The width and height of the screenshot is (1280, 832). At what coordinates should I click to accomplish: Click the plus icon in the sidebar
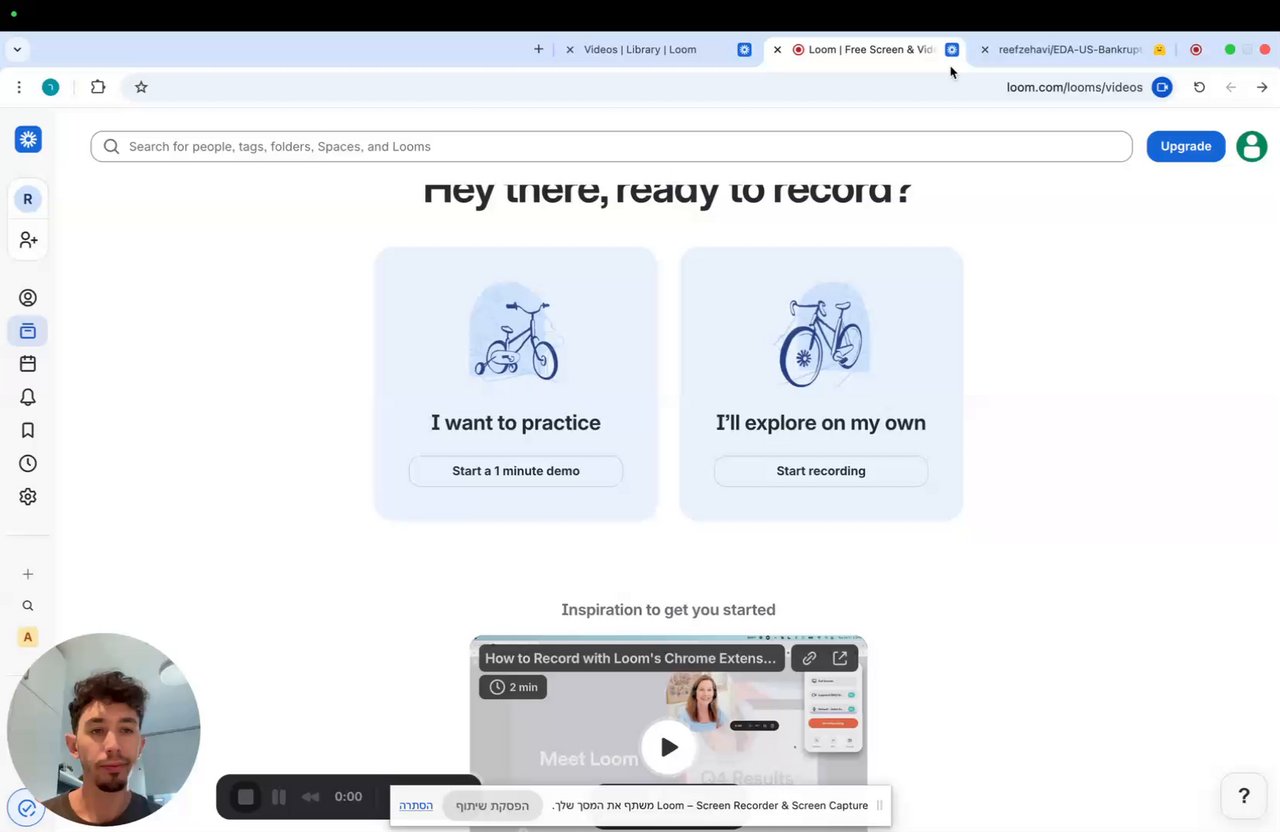pyautogui.click(x=28, y=574)
